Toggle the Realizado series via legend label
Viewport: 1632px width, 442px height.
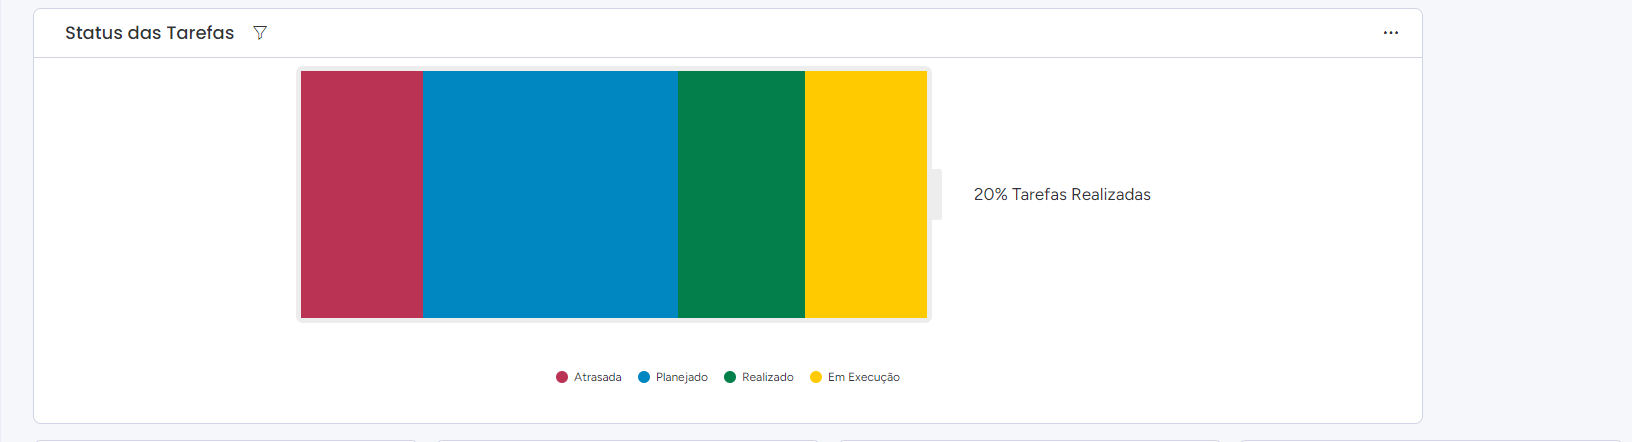point(768,377)
